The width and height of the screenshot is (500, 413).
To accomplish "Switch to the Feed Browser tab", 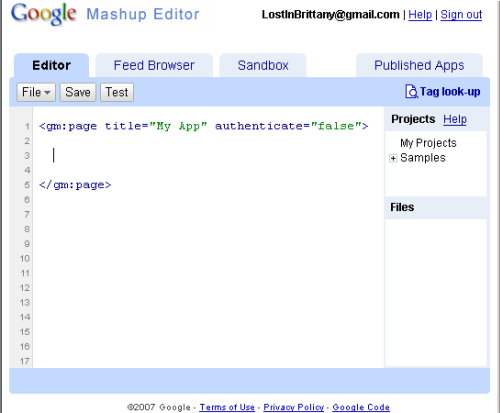I will (154, 65).
